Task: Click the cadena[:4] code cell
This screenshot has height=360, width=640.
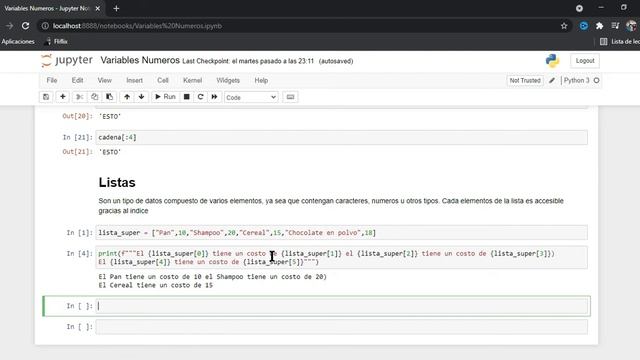Action: [x=342, y=138]
